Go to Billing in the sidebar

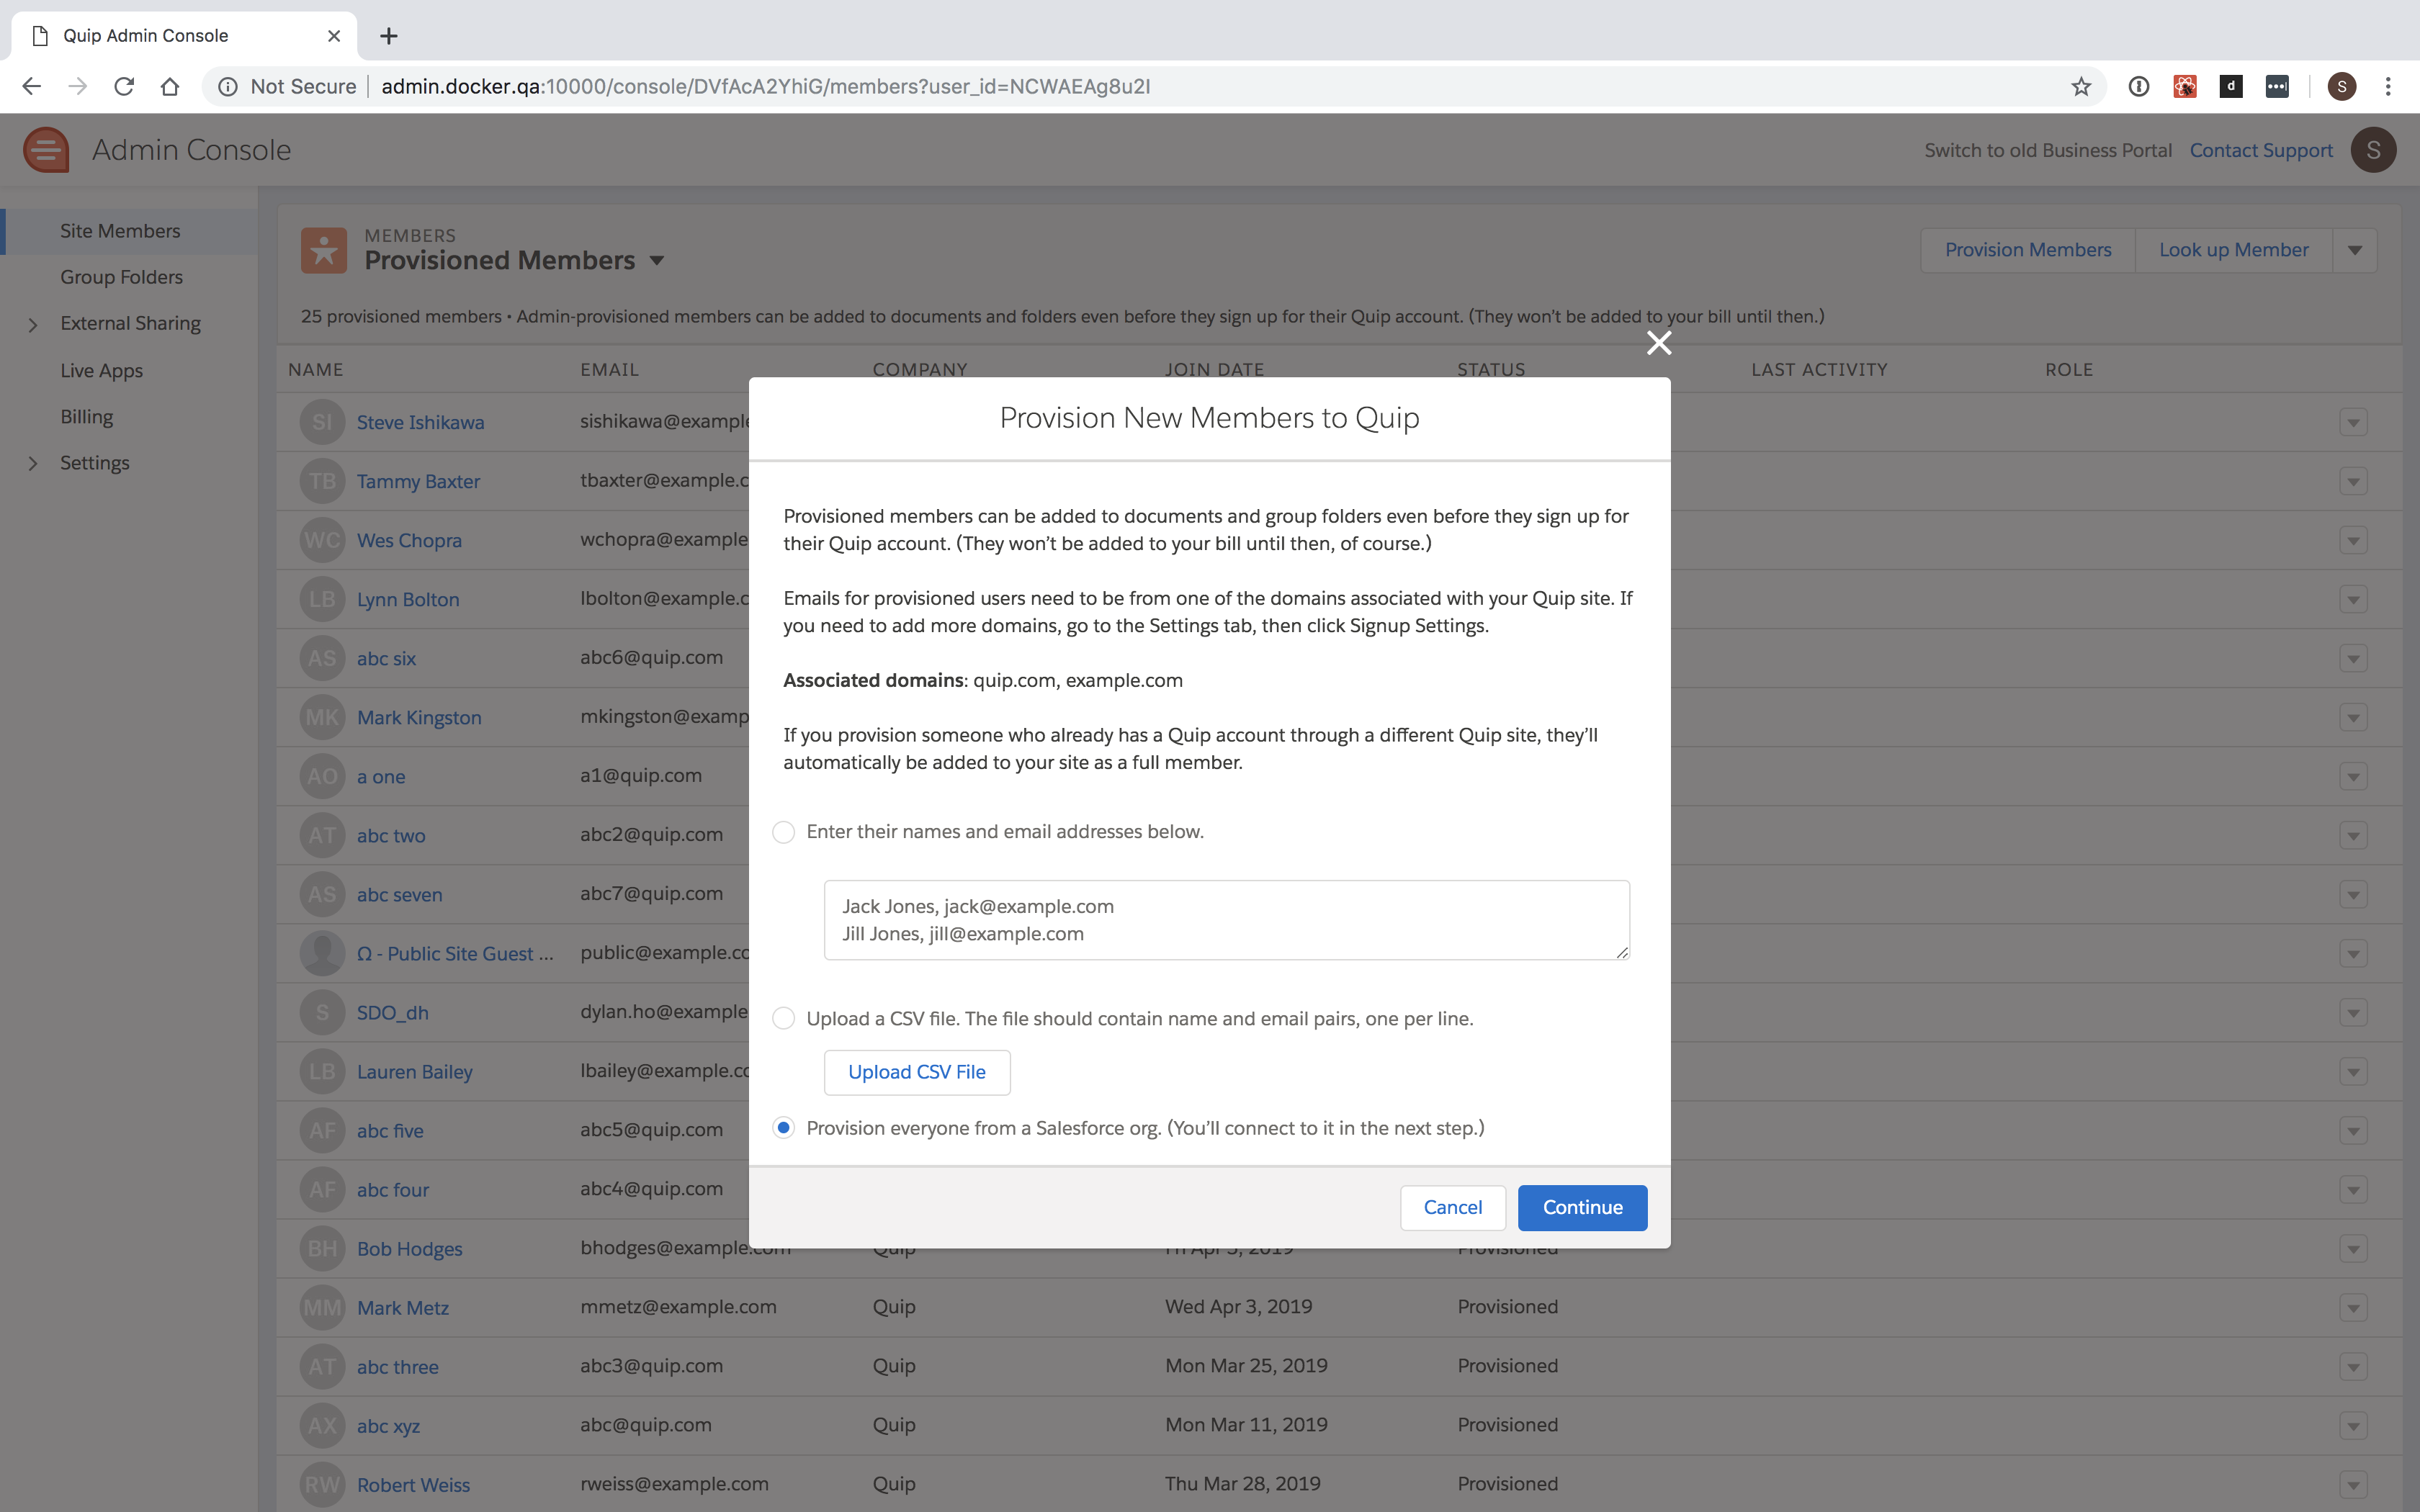(x=86, y=416)
